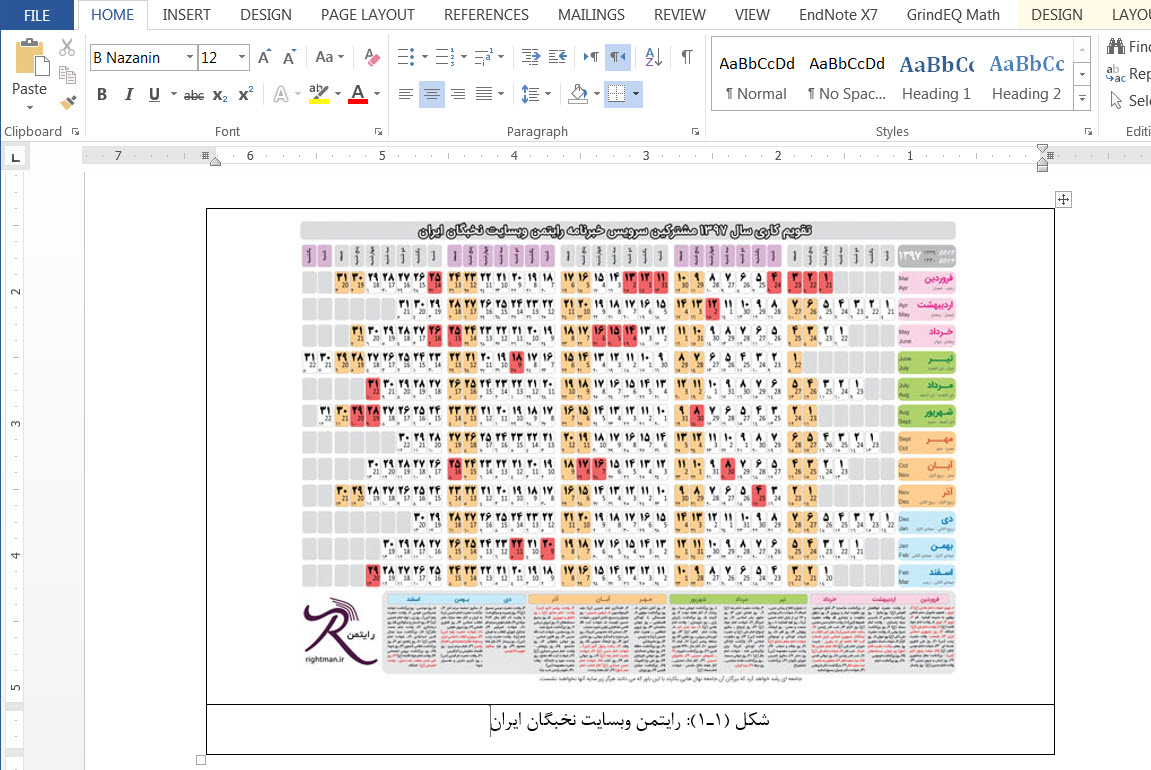Click the Clear All Formatting icon

pos(372,57)
